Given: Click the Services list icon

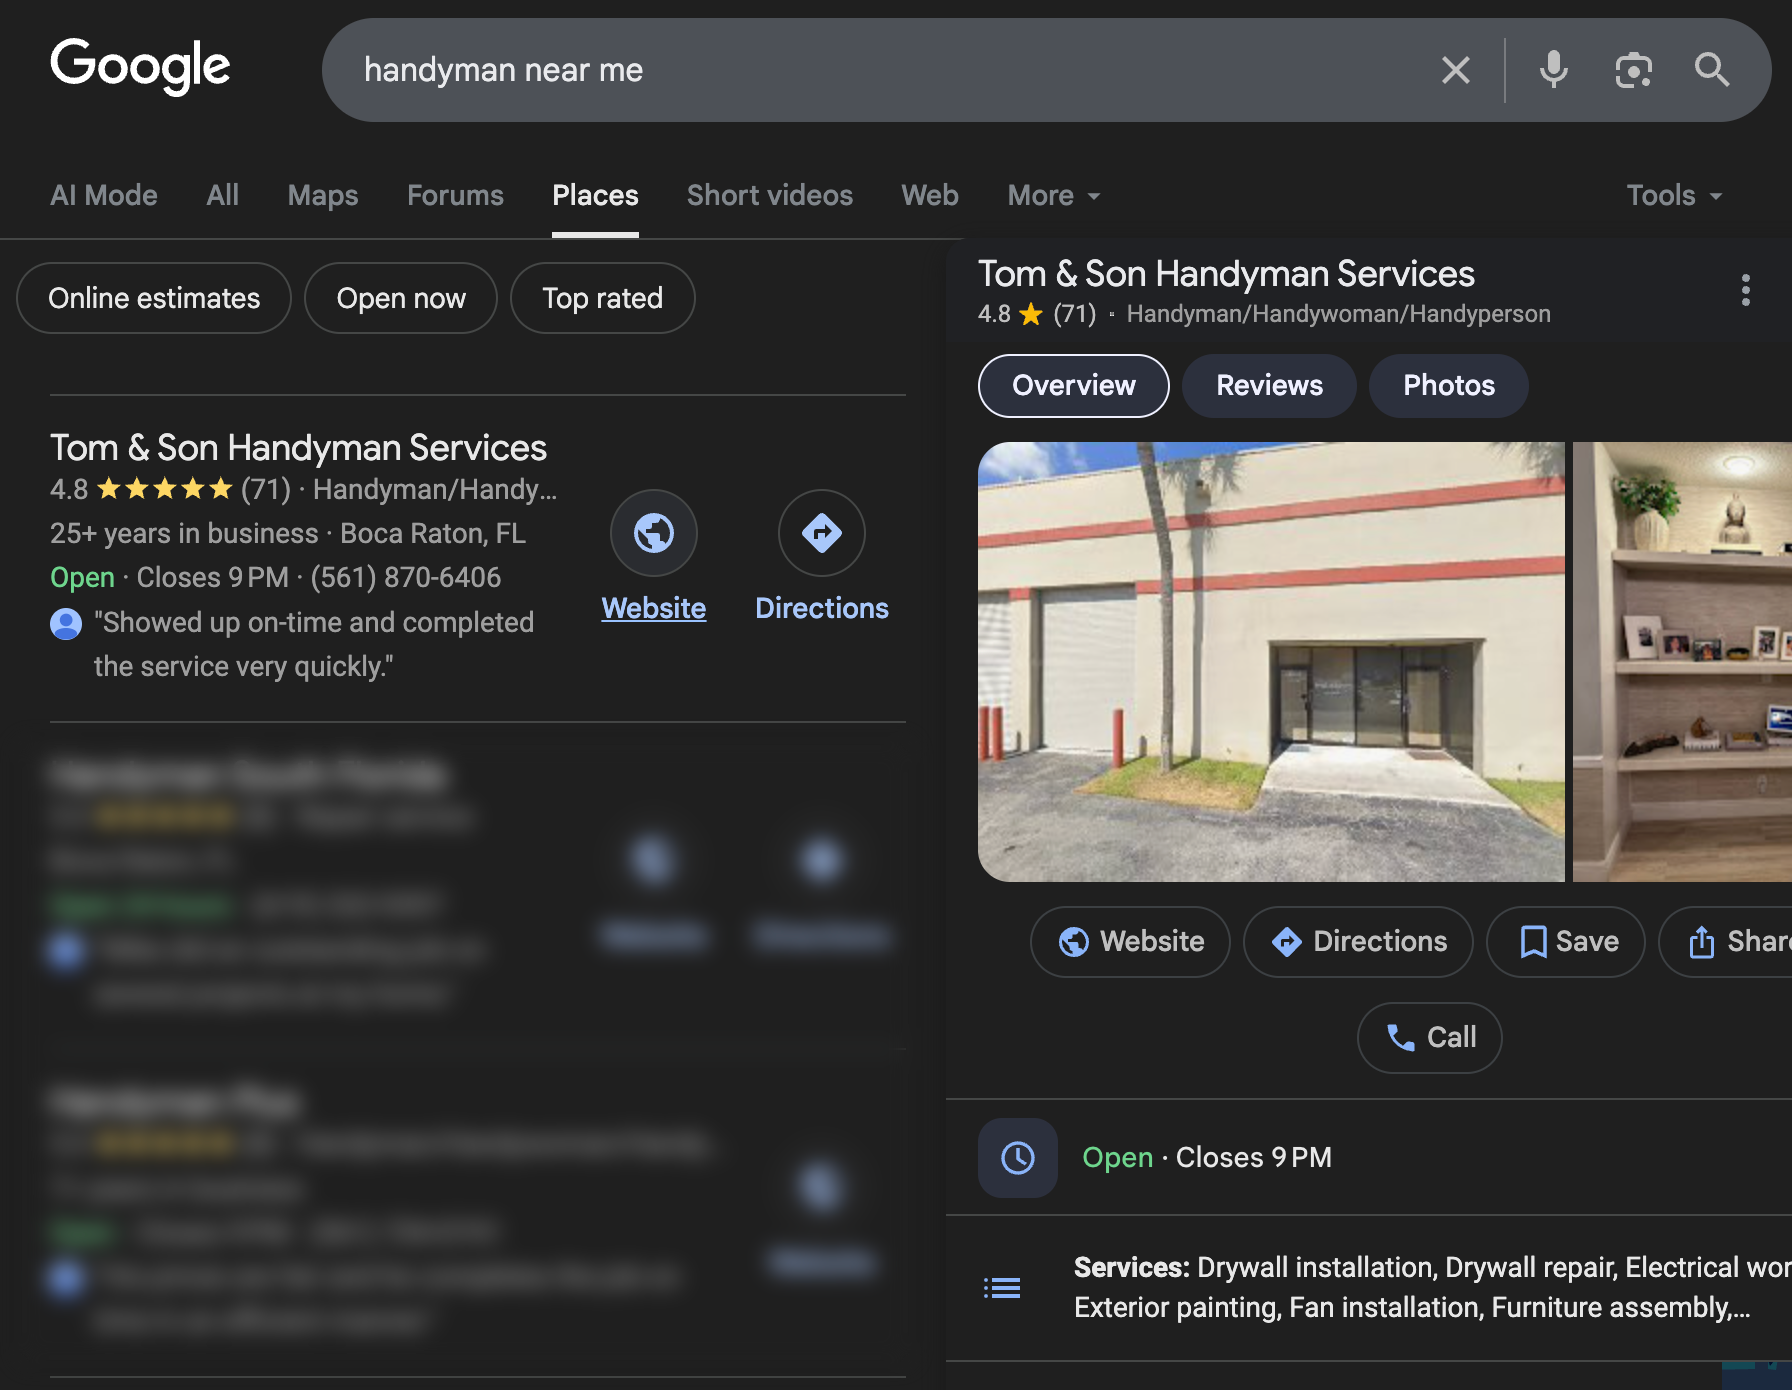Looking at the screenshot, I should [x=1002, y=1288].
